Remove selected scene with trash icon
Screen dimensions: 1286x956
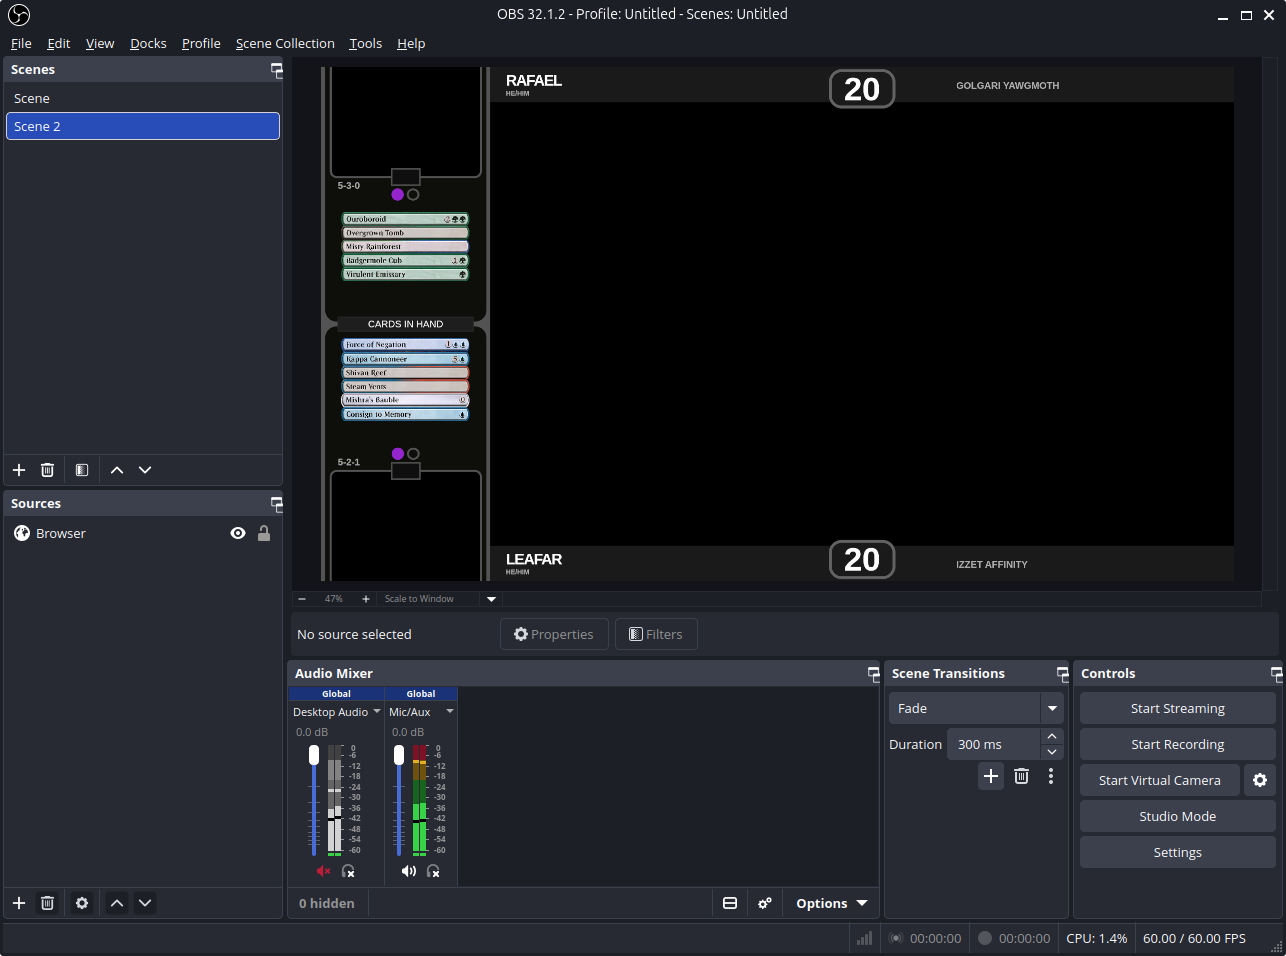(47, 470)
